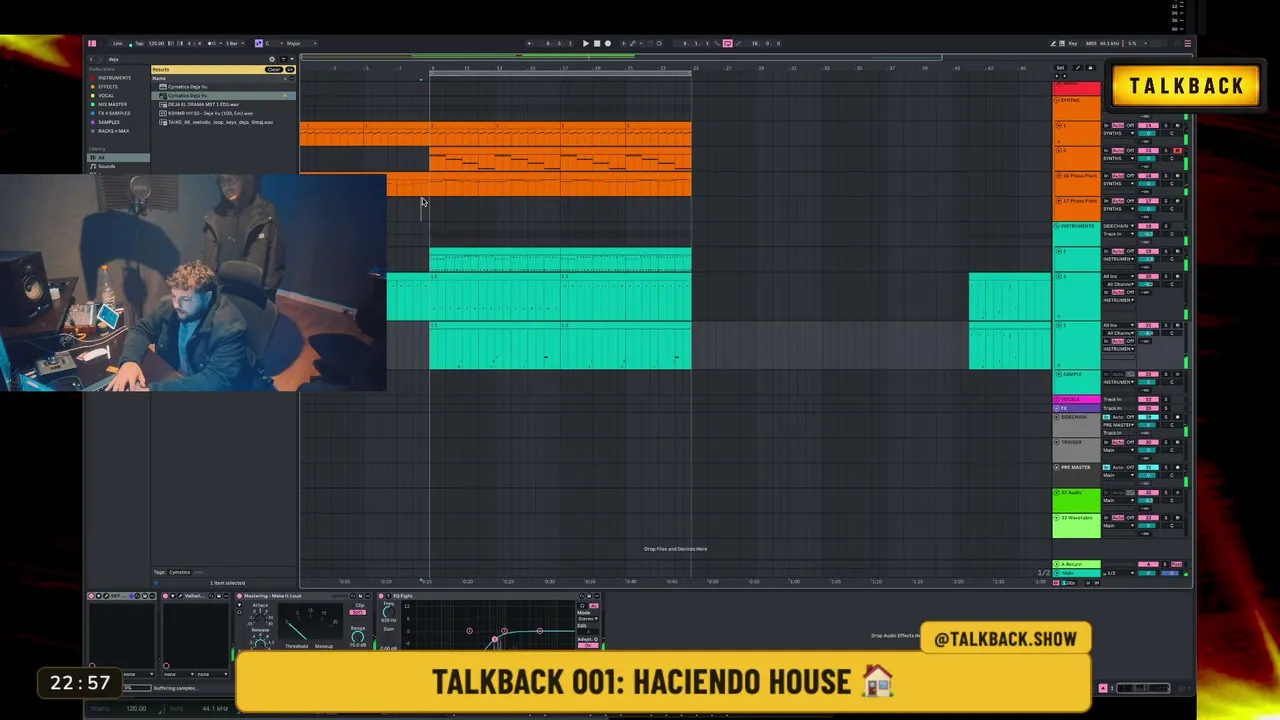Click the Stop button in transport

tap(597, 43)
